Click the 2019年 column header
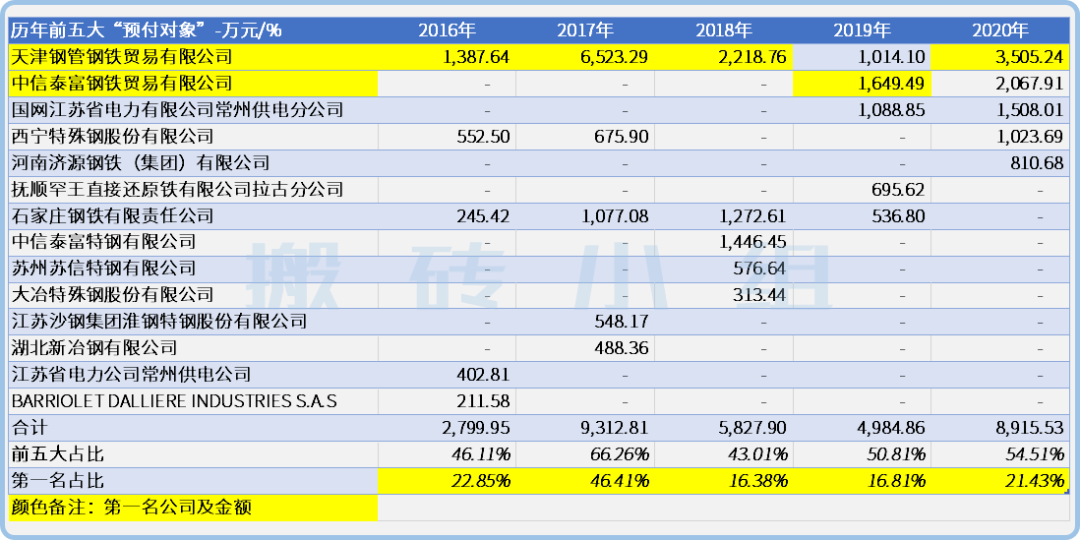Screen dimensions: 1080x540 862,30
